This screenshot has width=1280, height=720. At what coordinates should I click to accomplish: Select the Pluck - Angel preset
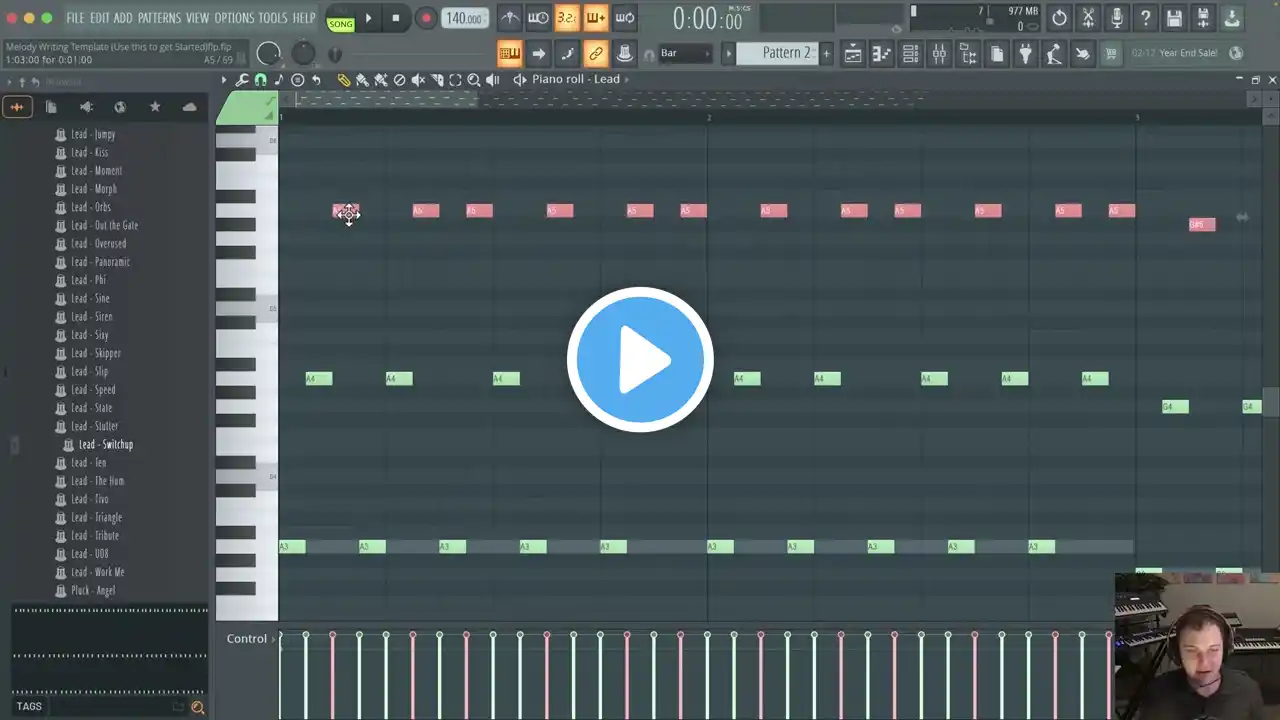[93, 590]
